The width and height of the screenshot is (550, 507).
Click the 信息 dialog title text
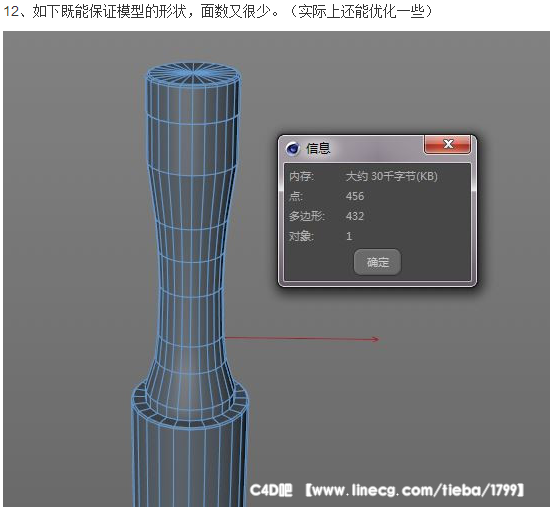click(x=318, y=148)
